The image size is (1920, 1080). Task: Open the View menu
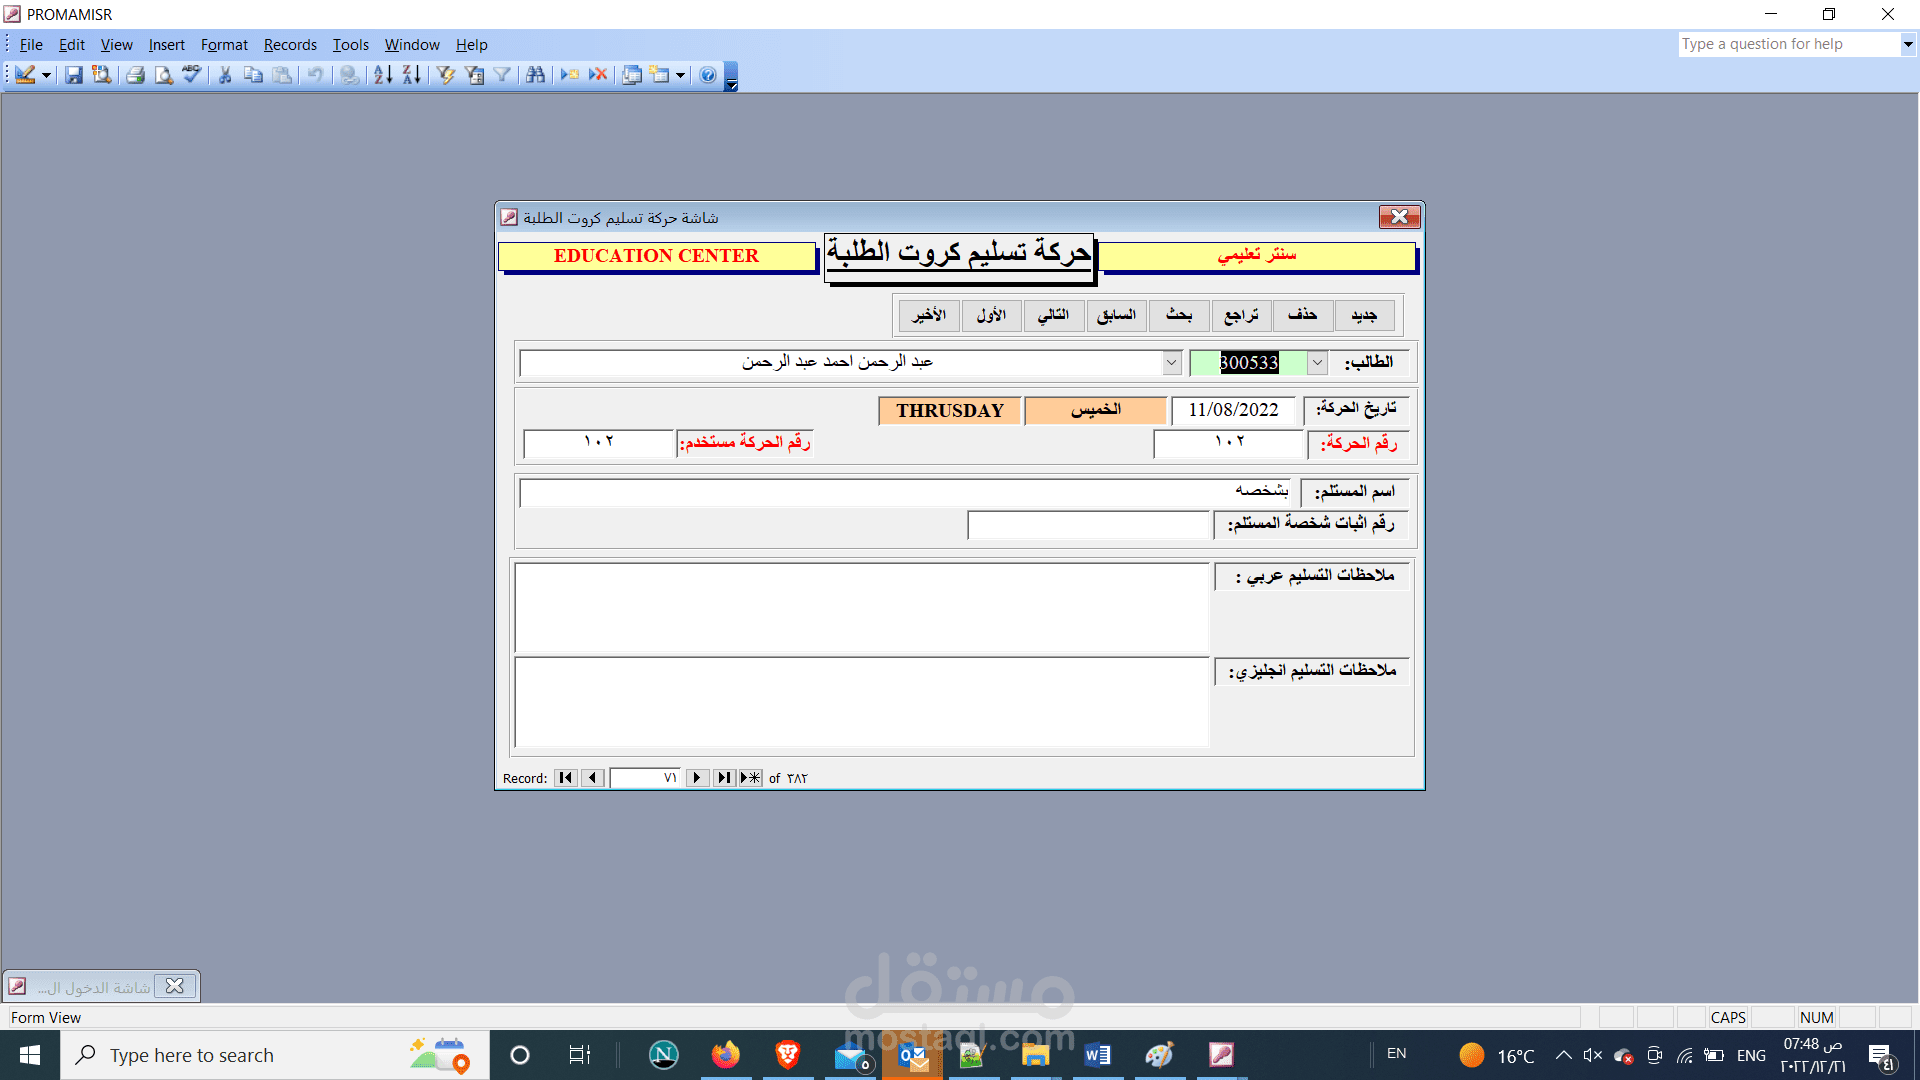(x=116, y=45)
